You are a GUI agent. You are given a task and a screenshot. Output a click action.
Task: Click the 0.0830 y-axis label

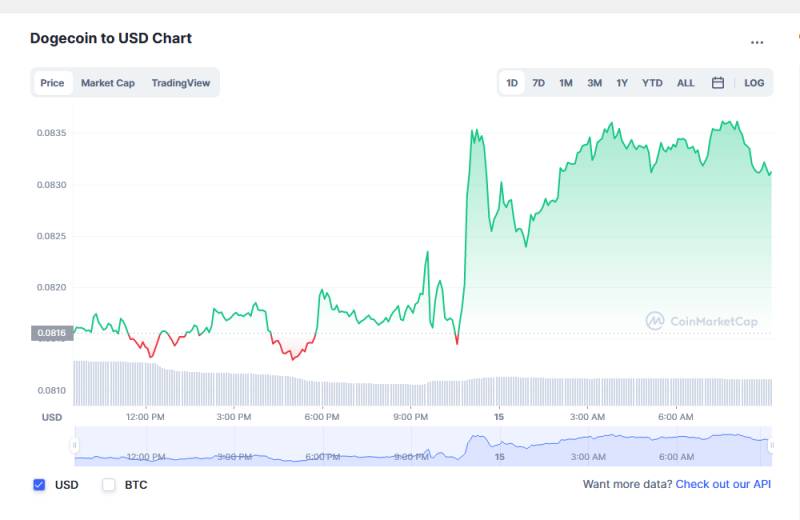coord(52,185)
